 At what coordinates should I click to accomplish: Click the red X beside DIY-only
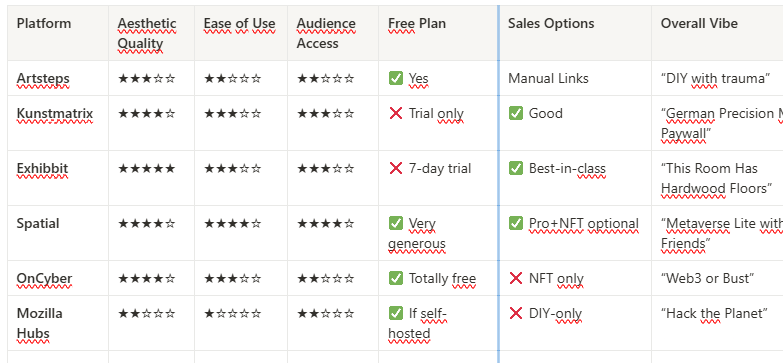(516, 313)
